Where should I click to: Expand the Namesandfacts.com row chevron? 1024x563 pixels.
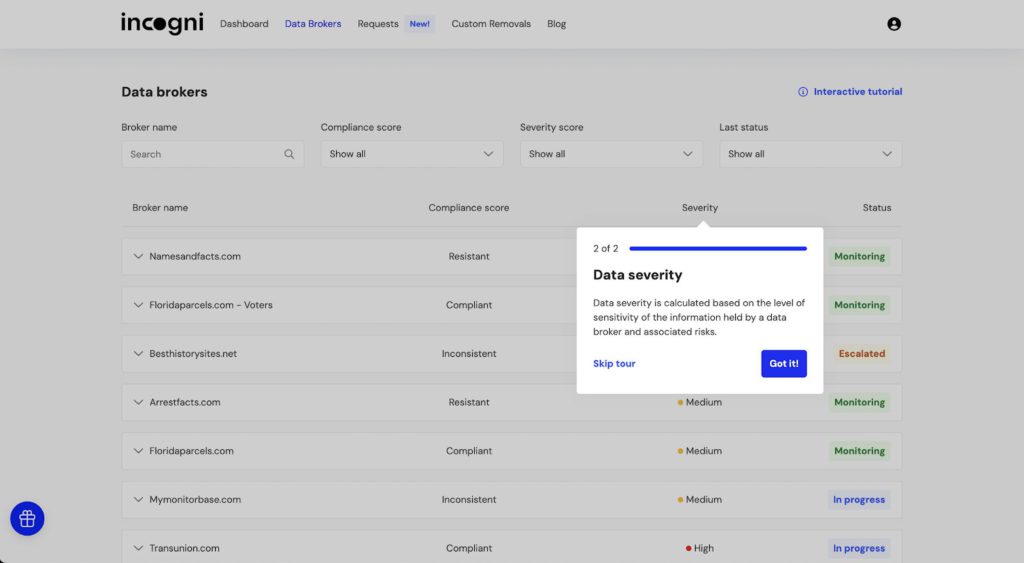[x=138, y=256]
